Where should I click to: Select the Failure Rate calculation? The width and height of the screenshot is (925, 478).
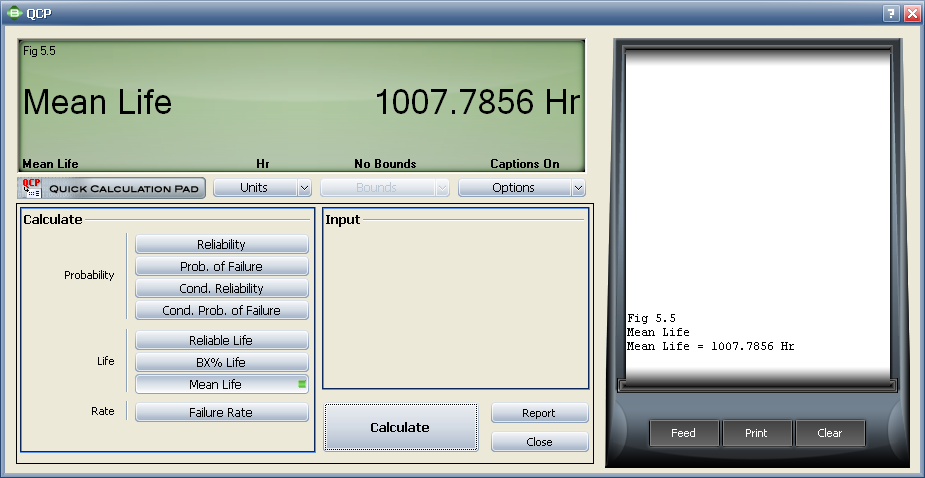[x=221, y=412]
